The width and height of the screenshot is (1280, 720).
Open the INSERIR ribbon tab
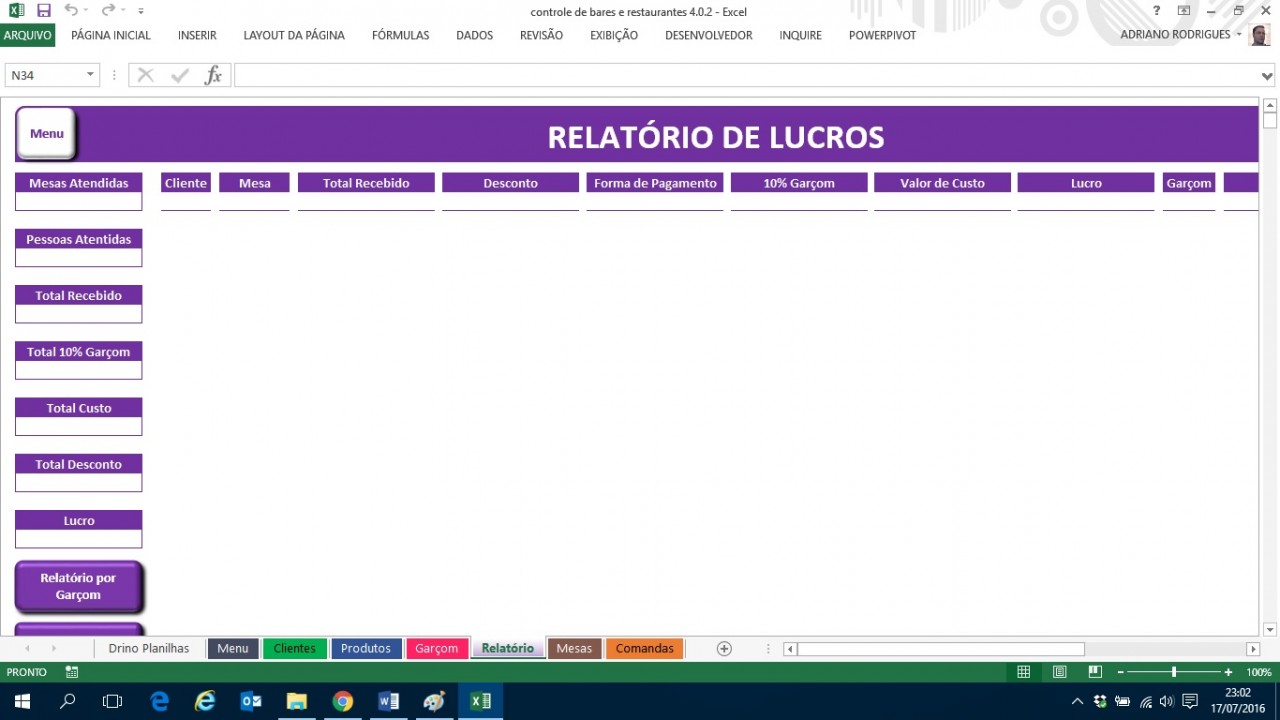(197, 35)
